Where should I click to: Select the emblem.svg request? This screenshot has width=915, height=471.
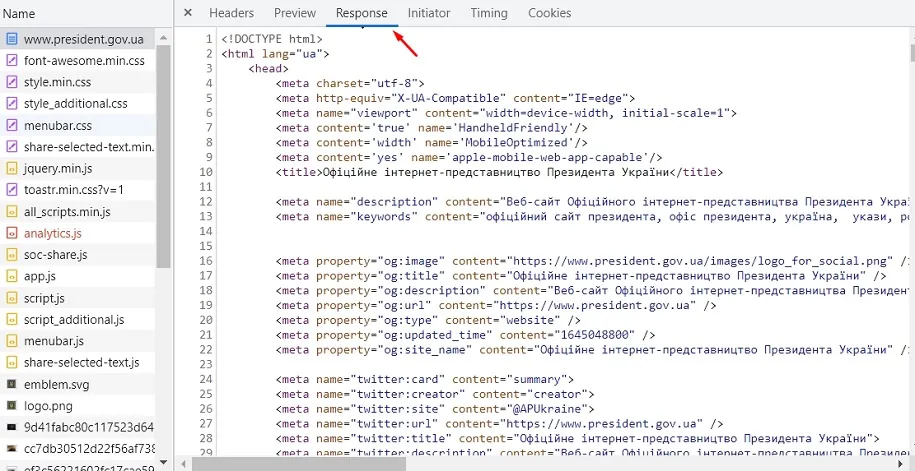click(x=78, y=384)
